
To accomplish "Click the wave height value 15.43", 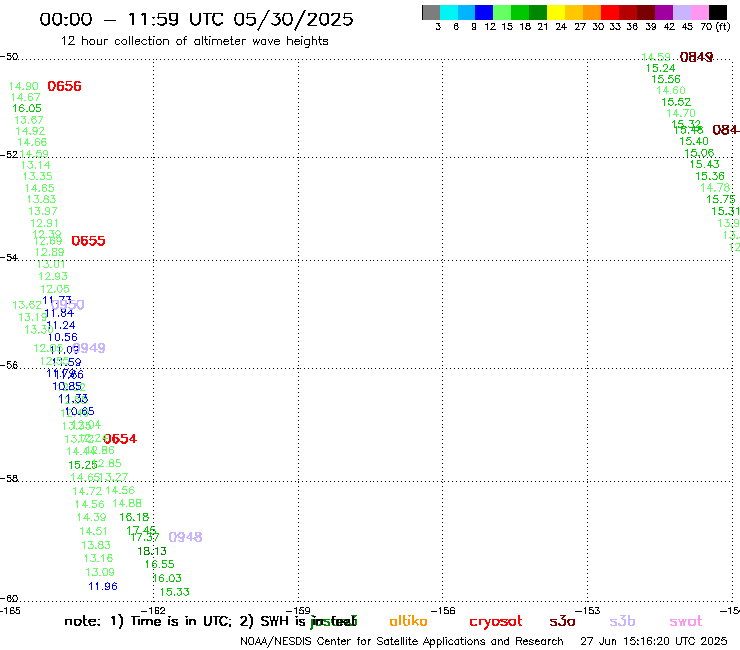I will point(705,164).
